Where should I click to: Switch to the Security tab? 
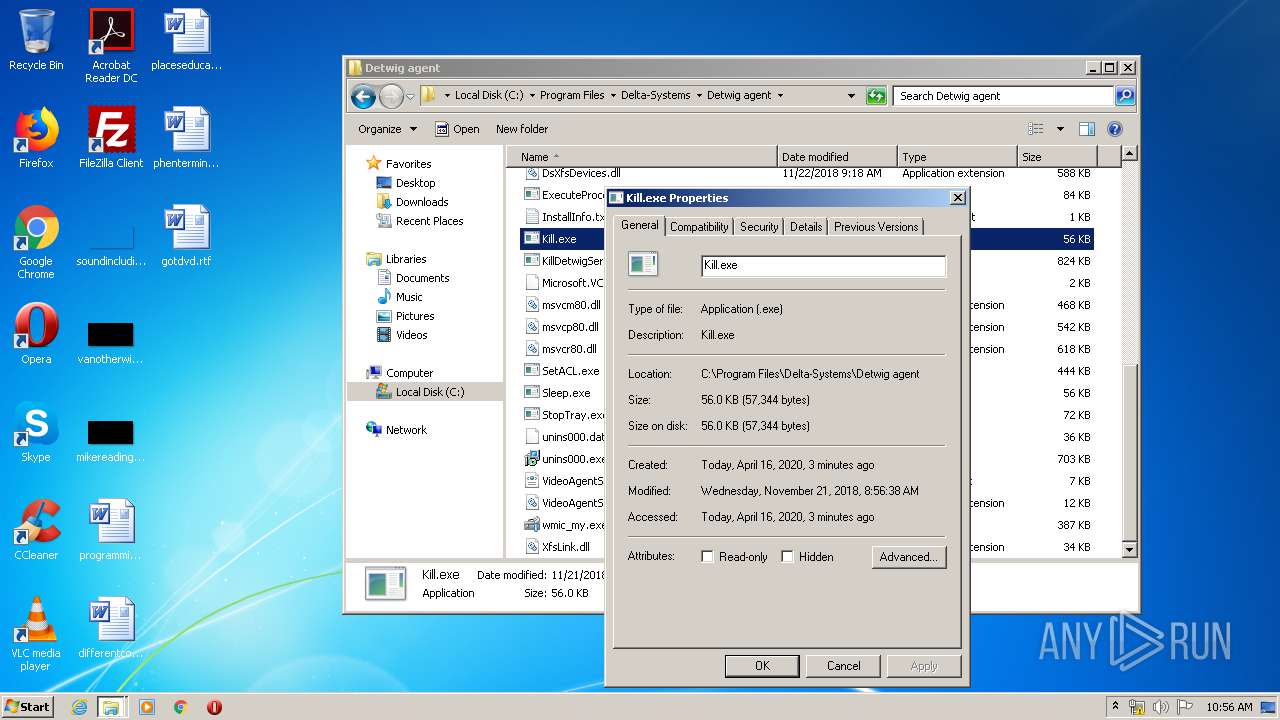(759, 227)
